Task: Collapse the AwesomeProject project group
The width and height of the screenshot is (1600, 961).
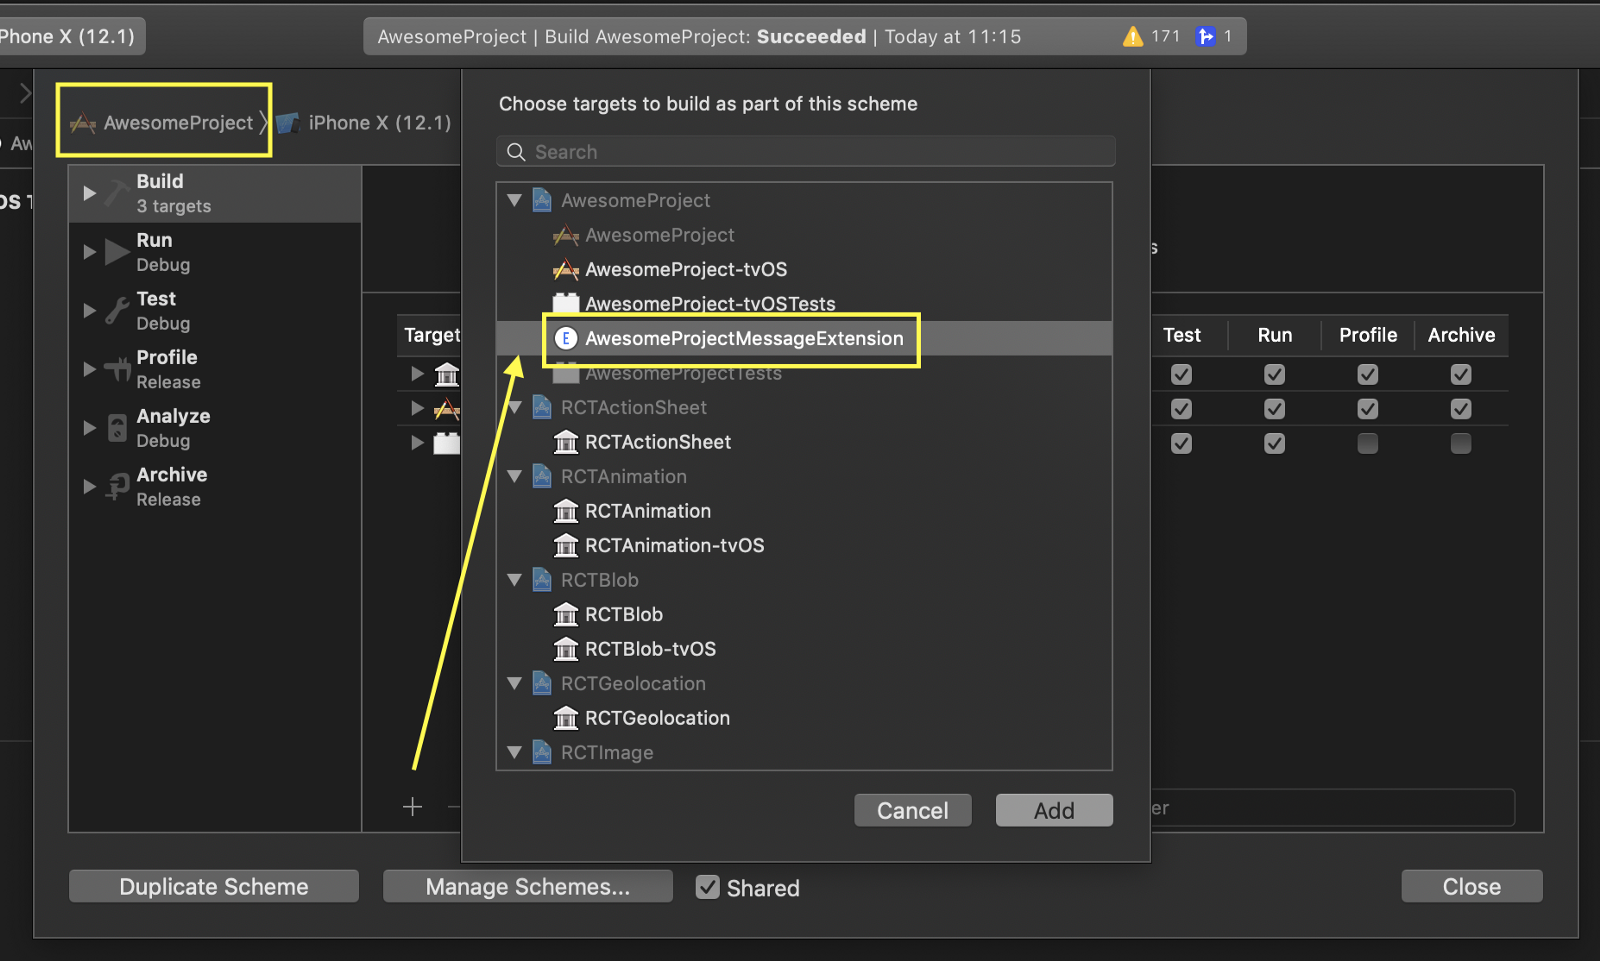Action: [x=515, y=200]
